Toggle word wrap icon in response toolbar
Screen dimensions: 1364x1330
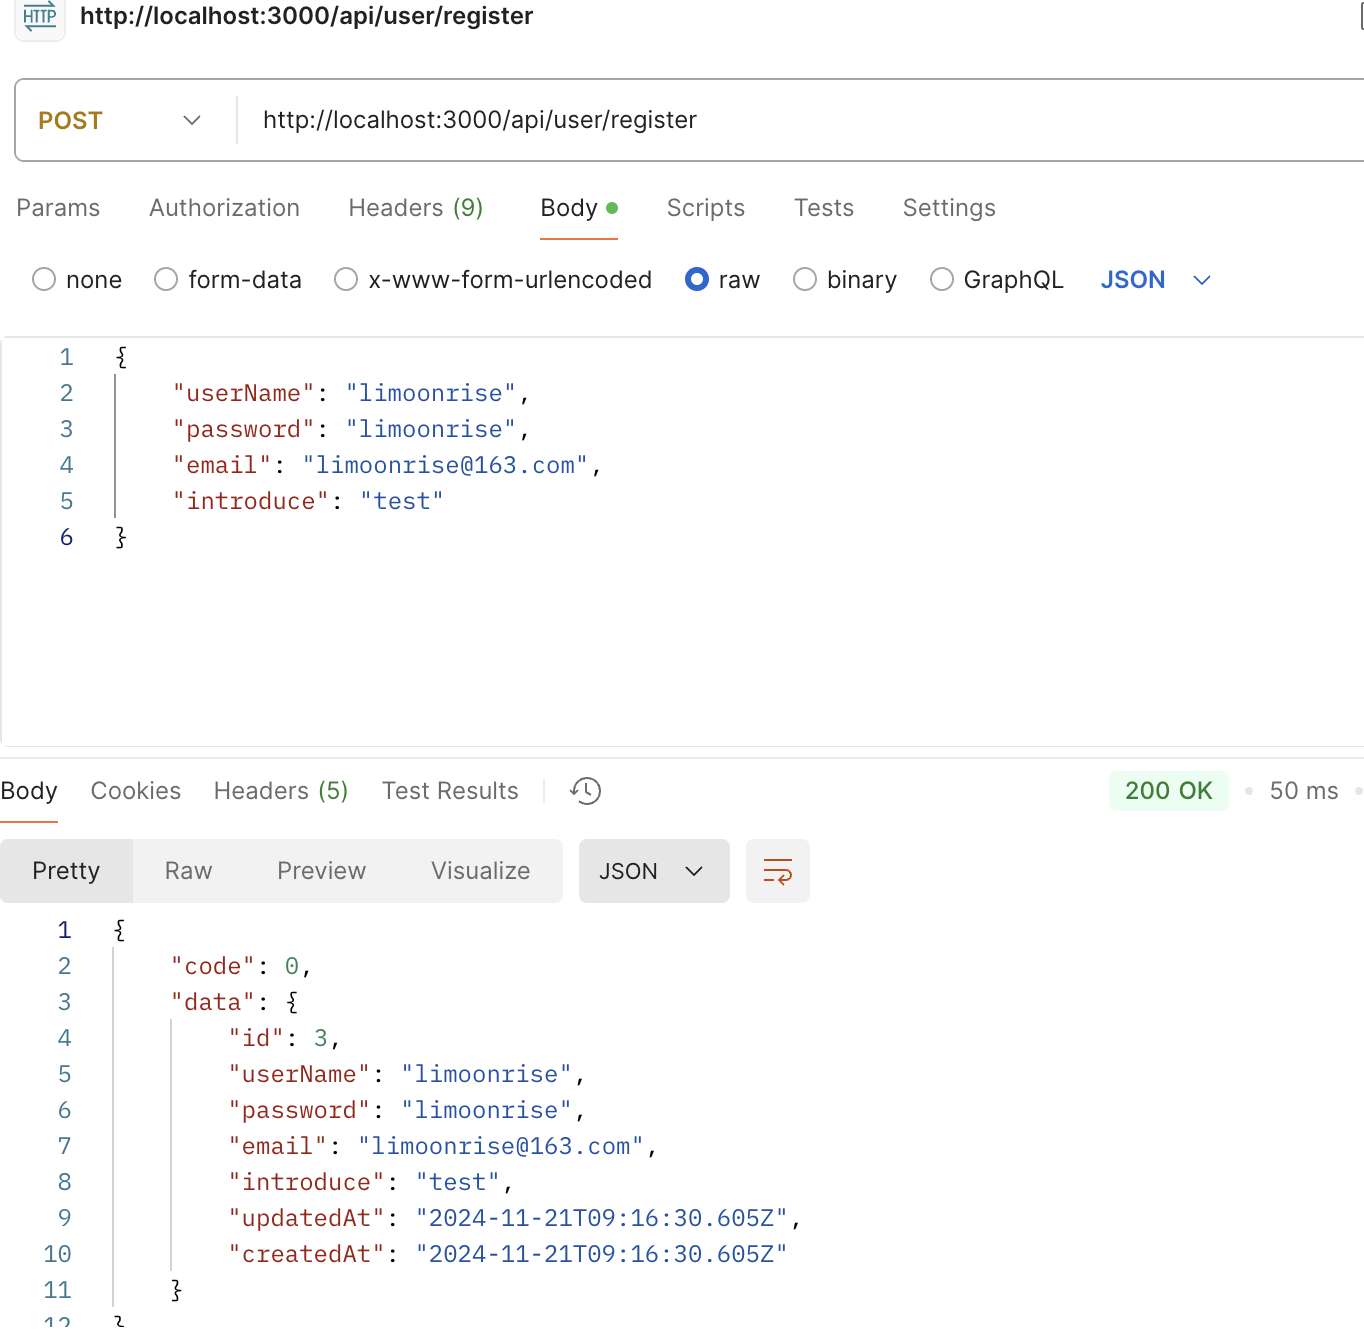777,871
